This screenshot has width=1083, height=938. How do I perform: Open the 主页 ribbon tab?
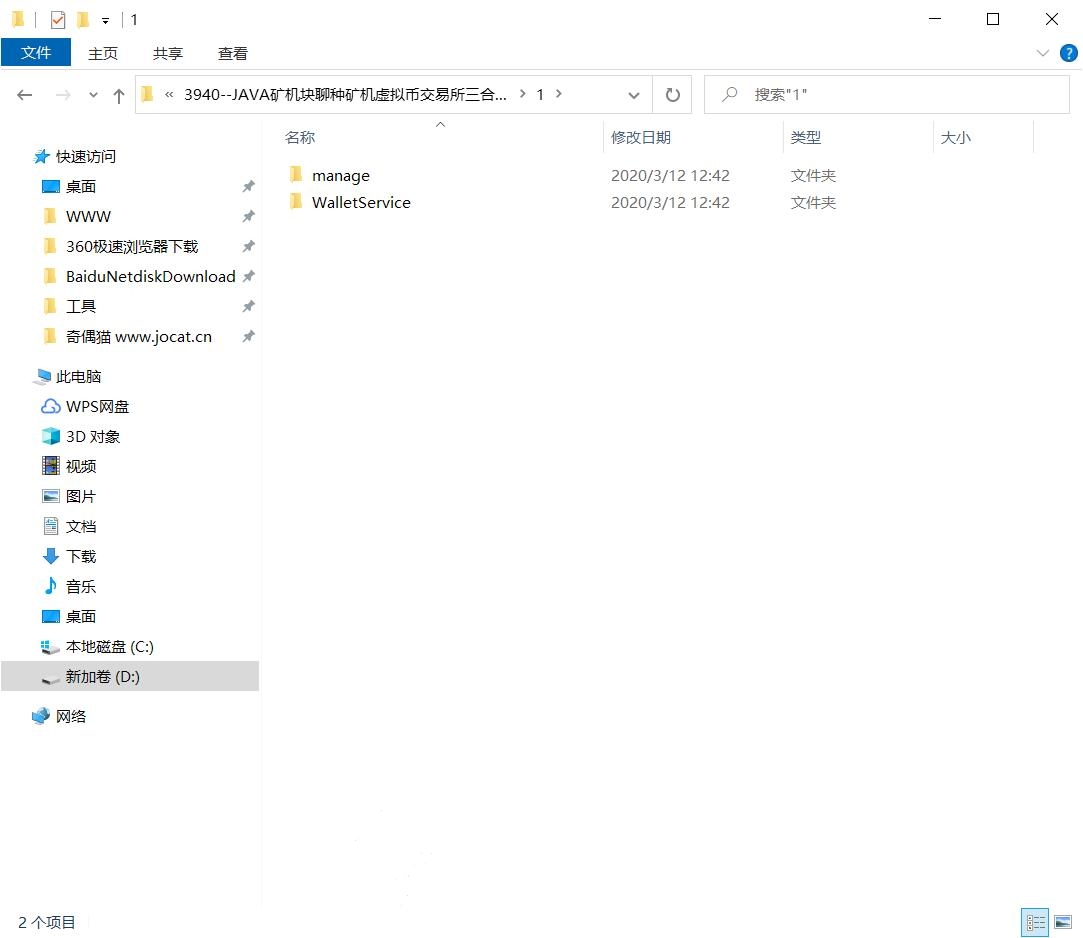click(103, 53)
